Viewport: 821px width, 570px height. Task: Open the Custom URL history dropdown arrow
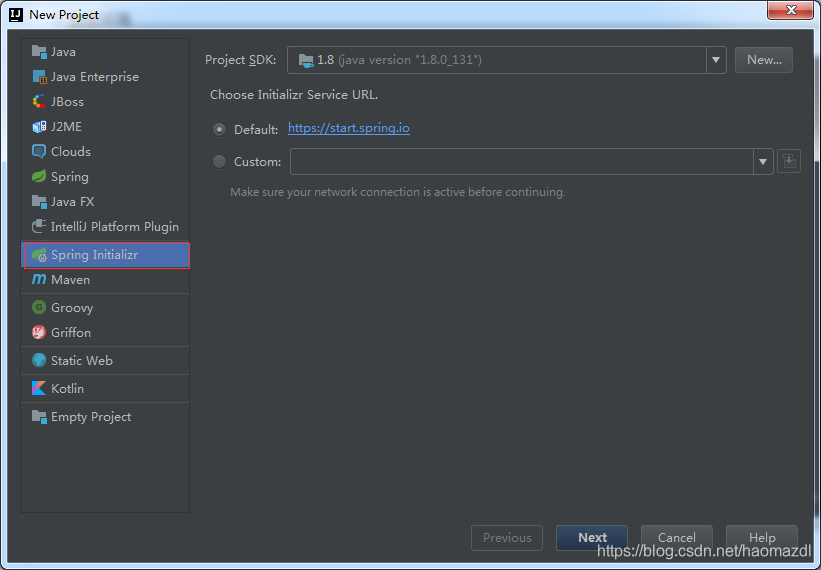pos(763,162)
